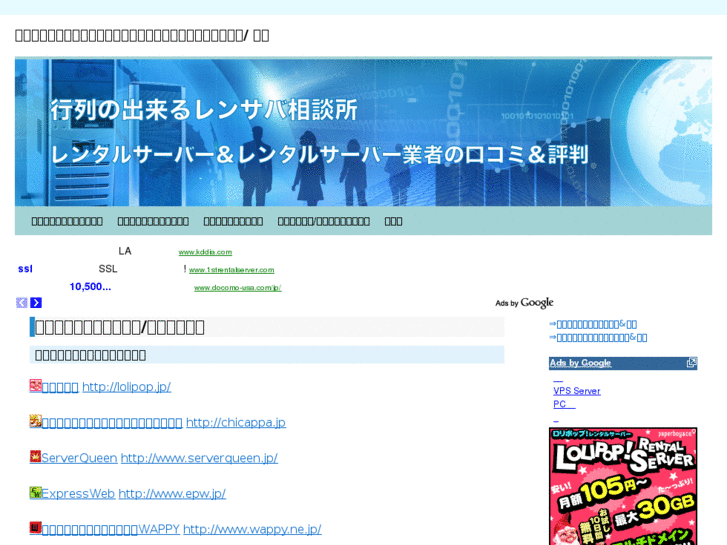Image resolution: width=727 pixels, height=545 pixels.
Task: Click the Ads by Google sidebar header link
Action: tap(580, 363)
